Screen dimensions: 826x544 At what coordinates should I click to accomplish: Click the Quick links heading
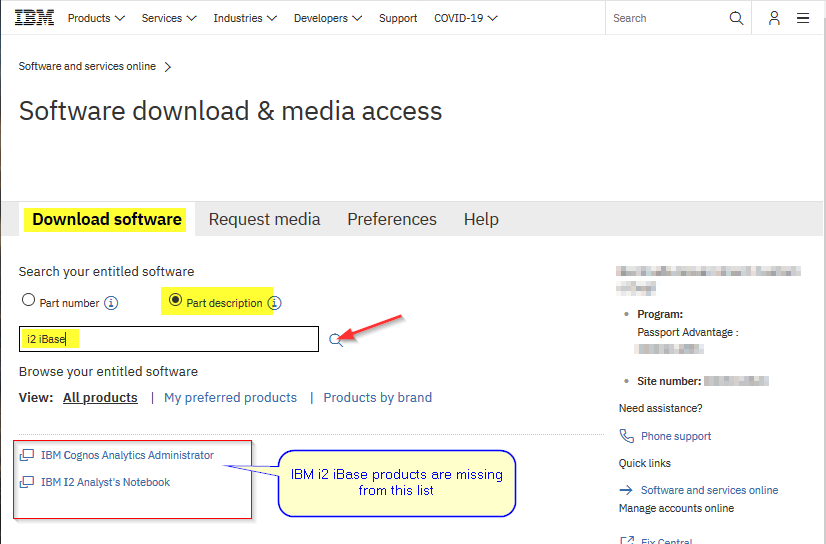tap(645, 463)
